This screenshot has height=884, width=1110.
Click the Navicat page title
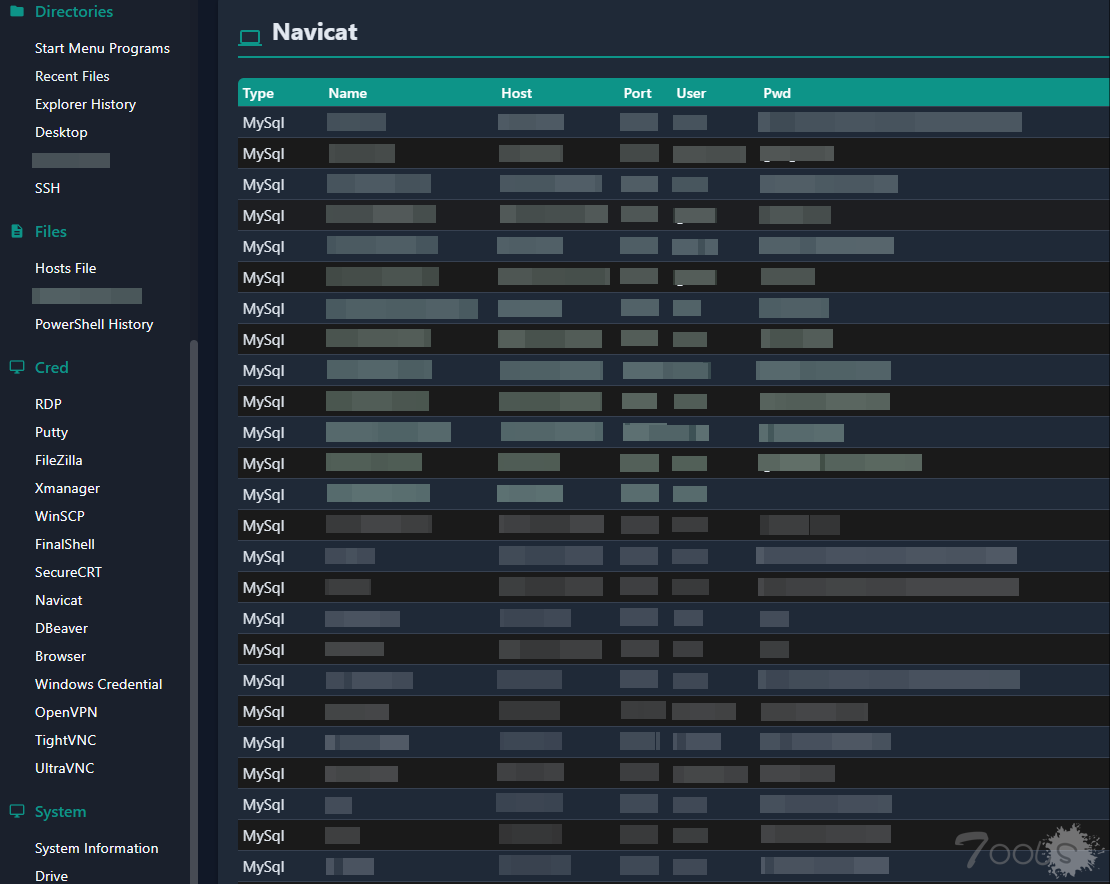[x=314, y=32]
